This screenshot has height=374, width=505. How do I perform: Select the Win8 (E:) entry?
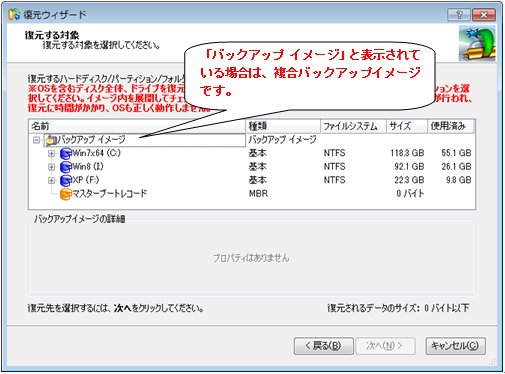coord(88,167)
